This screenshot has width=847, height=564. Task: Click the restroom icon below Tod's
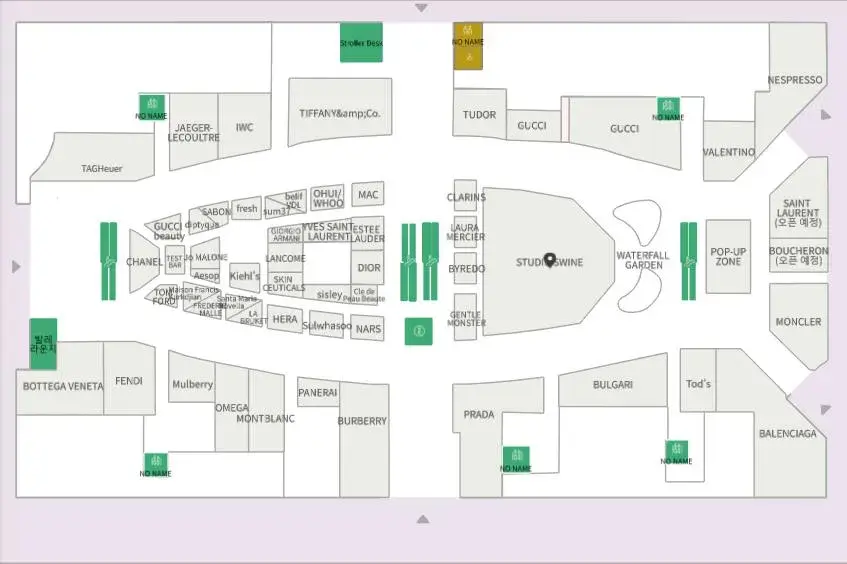pos(676,450)
